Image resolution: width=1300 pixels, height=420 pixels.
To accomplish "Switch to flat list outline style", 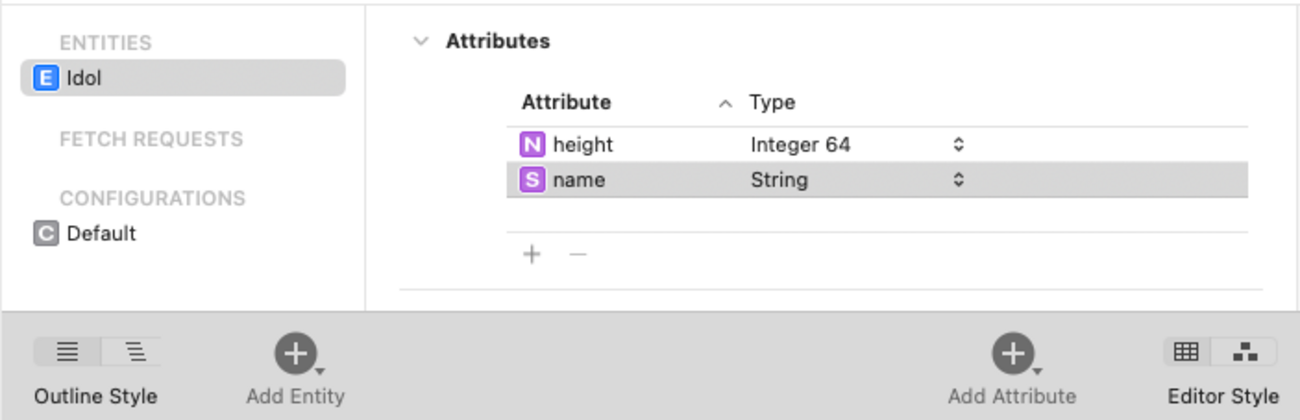I will (67, 351).
